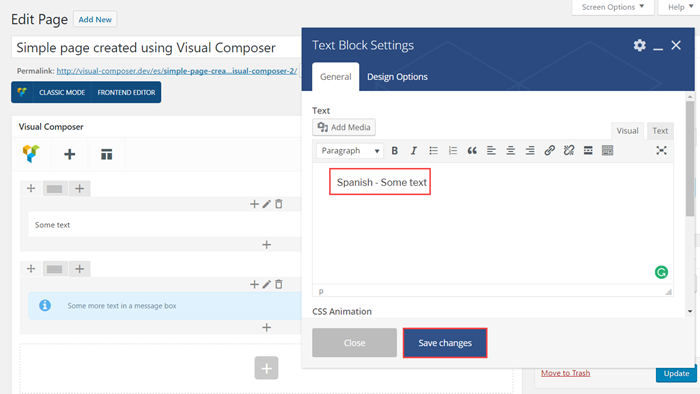
Task: Delete the 'Some text' block with the trash icon
Action: click(x=279, y=204)
